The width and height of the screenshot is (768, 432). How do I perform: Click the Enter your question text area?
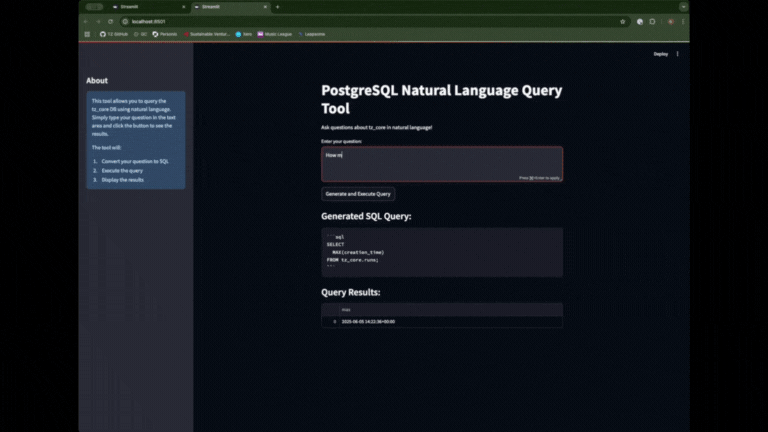coord(442,164)
